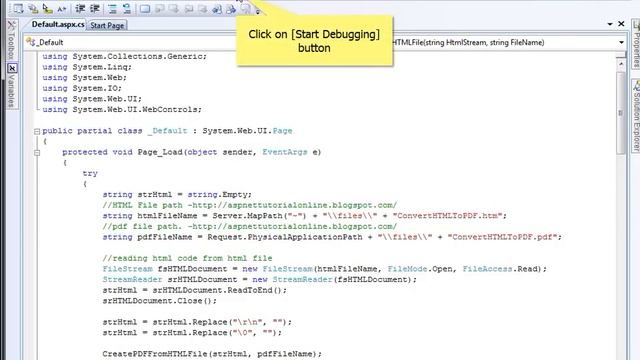Go to next bookmark icon
This screenshot has height=360, width=640.
click(174, 8)
